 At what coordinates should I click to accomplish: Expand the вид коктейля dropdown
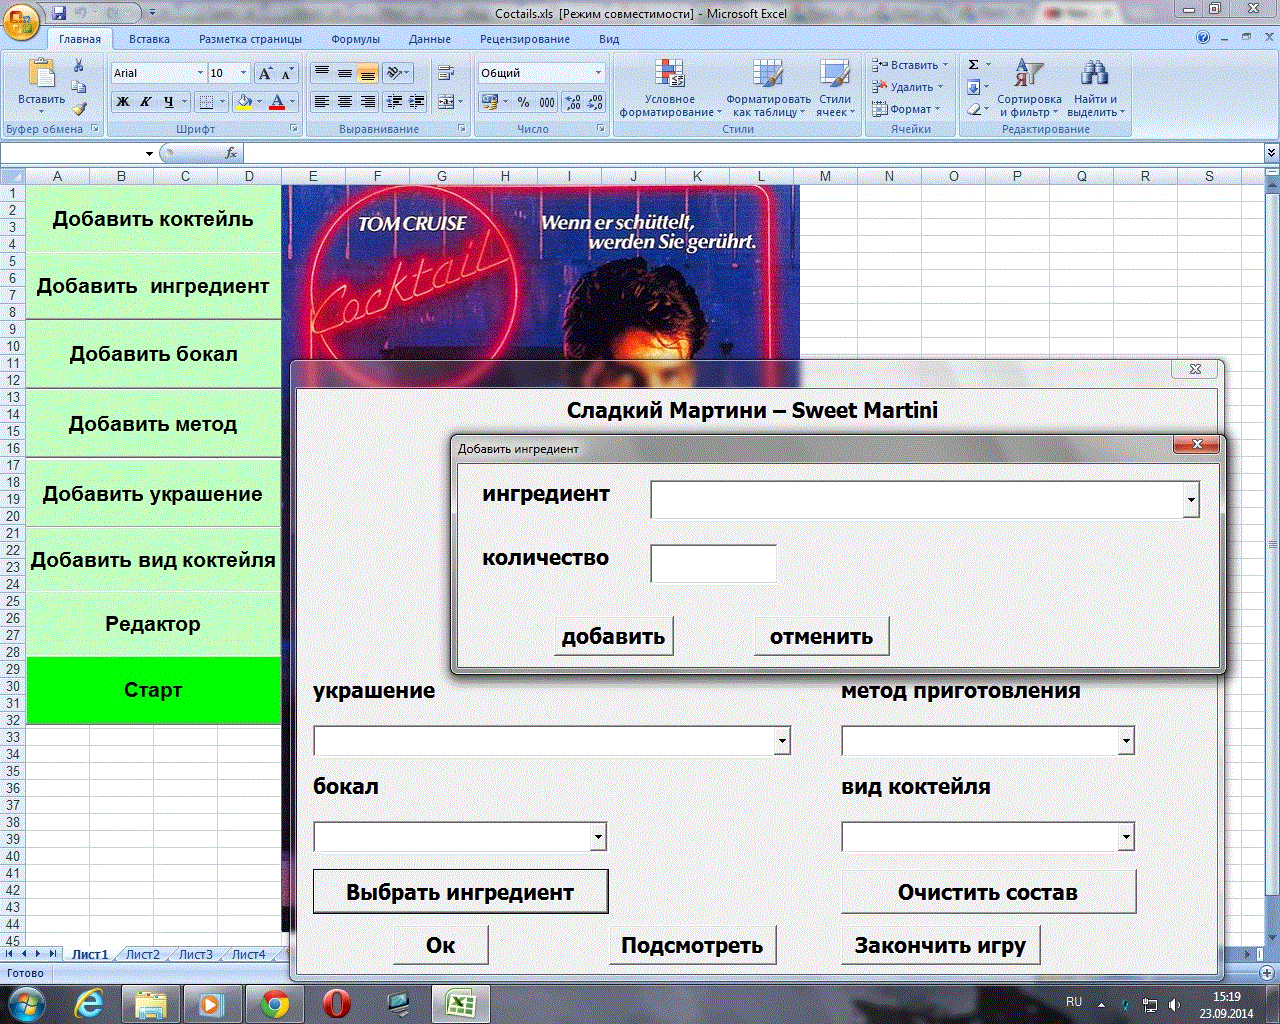tap(1126, 837)
